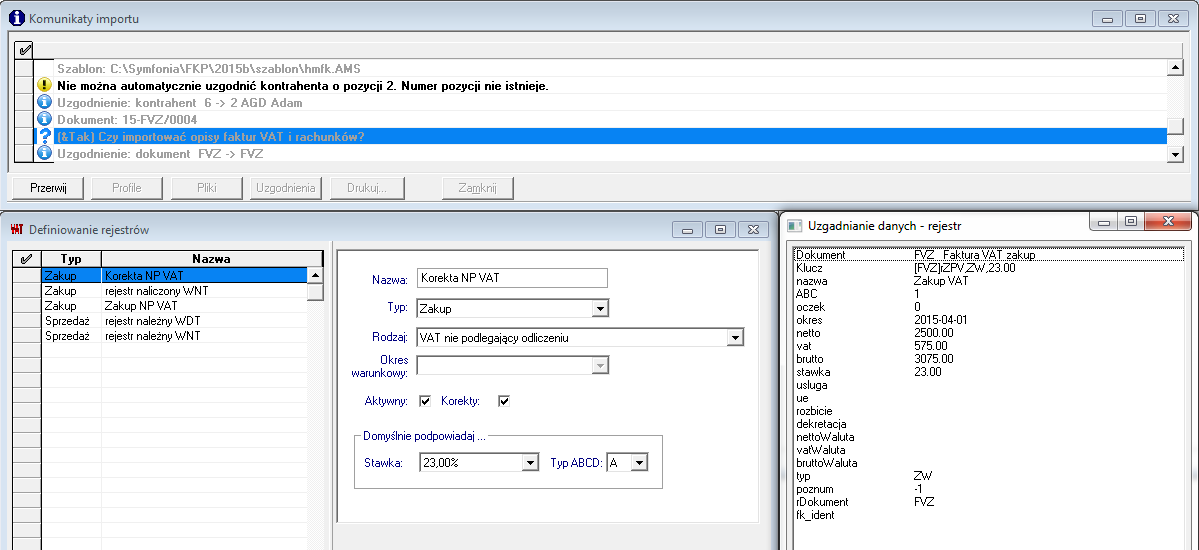1199x550 pixels.
Task: Click the checkmark column header in Definiowanie rejestrów table
Action: (27, 259)
